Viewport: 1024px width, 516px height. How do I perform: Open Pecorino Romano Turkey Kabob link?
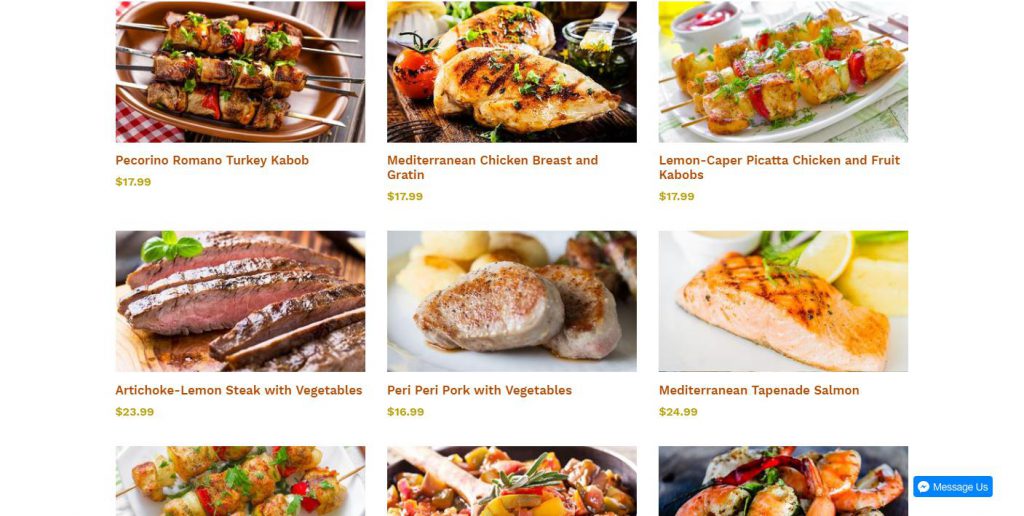212,160
